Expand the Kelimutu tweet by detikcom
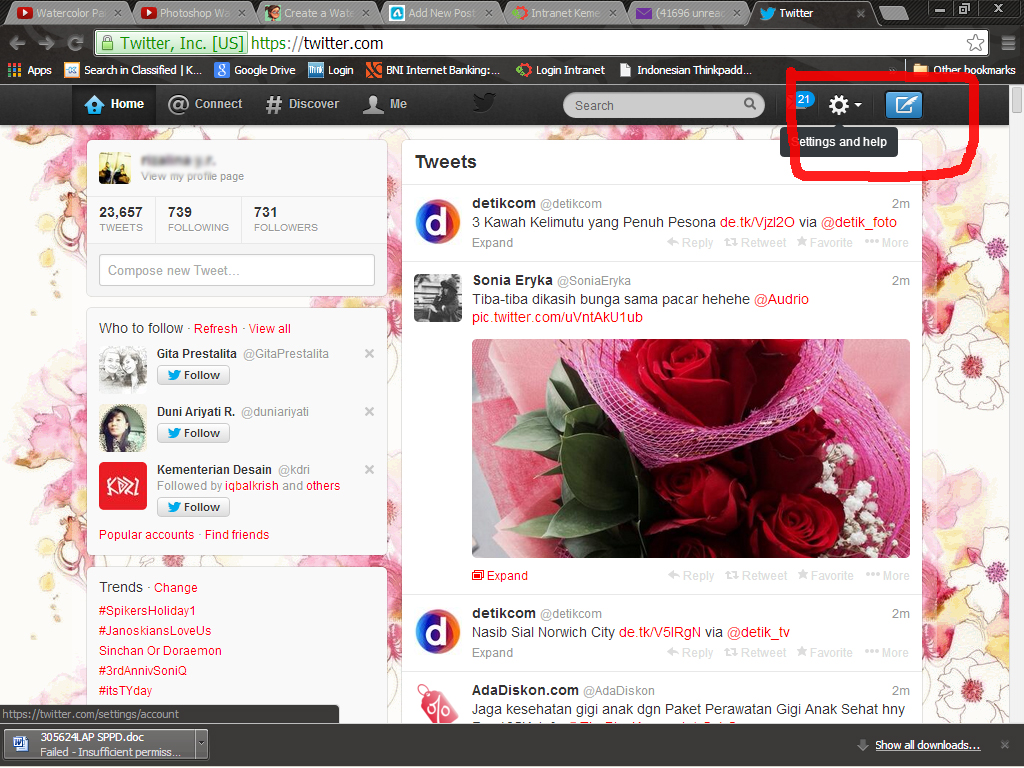Viewport: 1024px width, 768px height. pos(492,243)
